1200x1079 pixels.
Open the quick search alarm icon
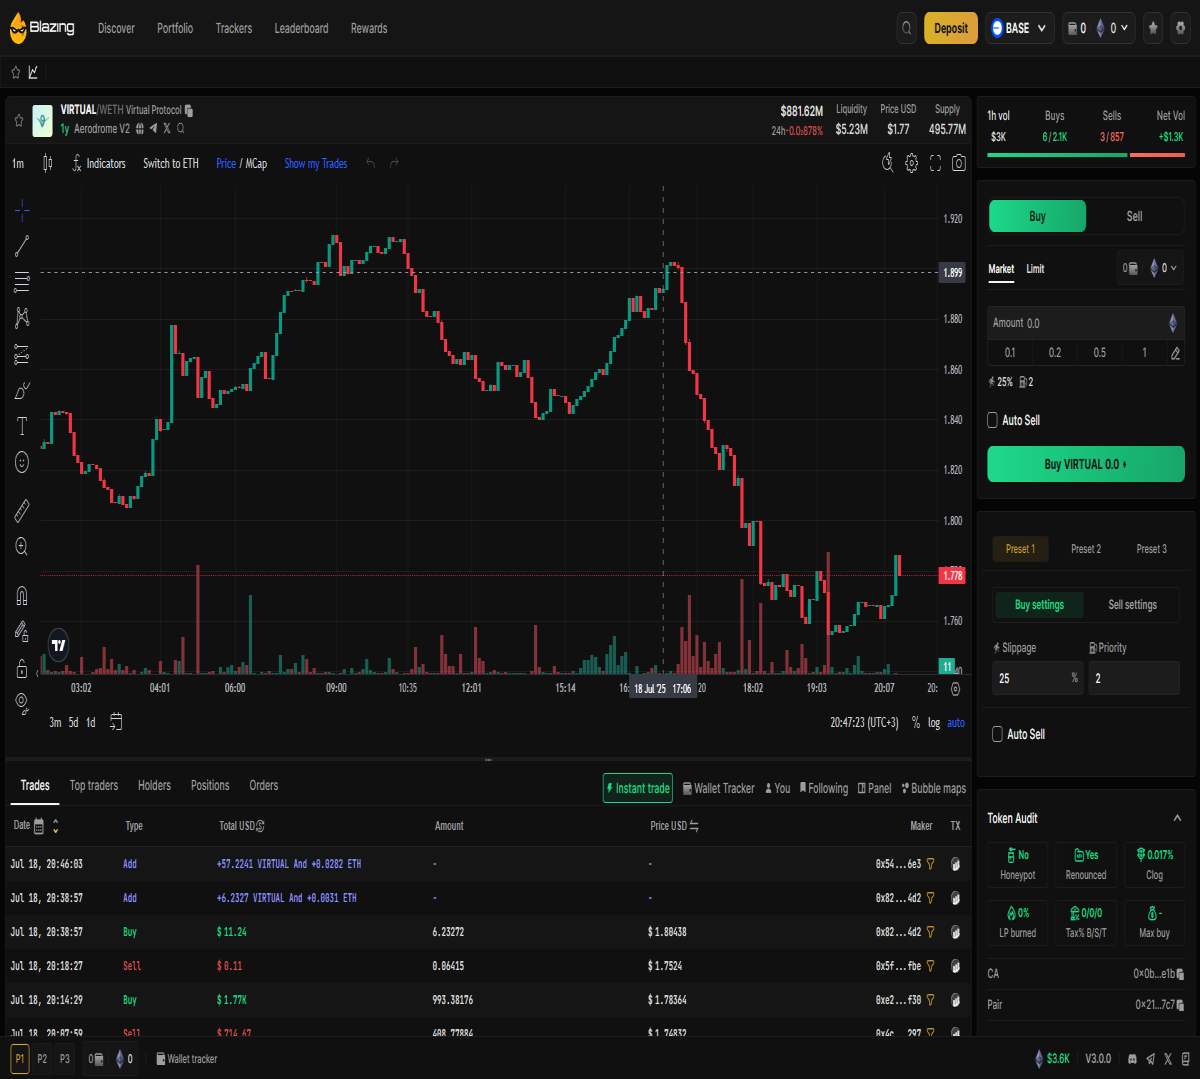887,163
